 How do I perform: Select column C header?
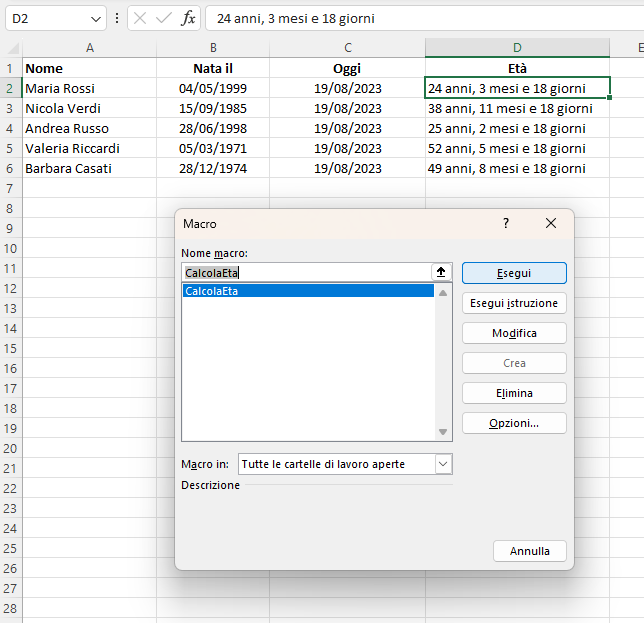[347, 48]
